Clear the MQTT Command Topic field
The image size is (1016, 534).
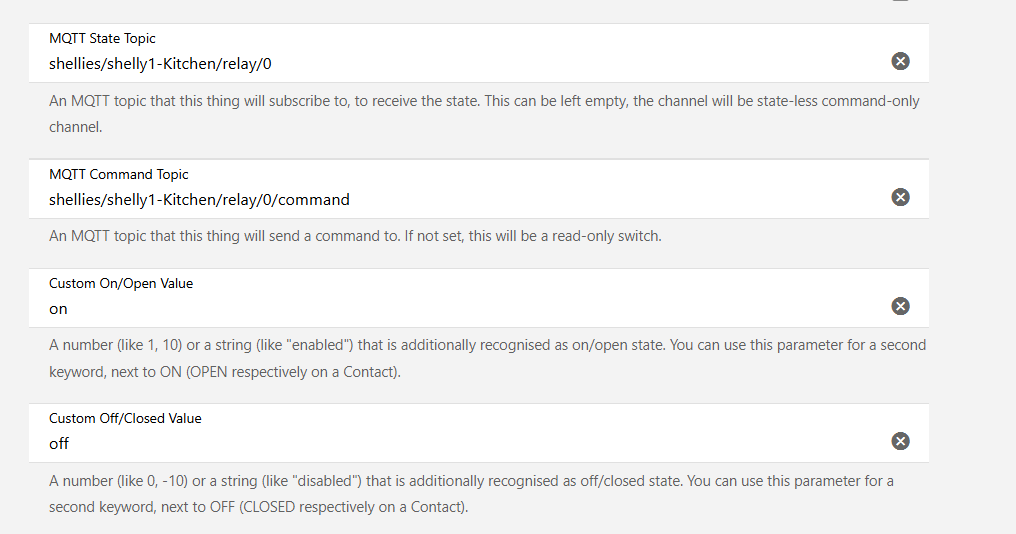click(900, 197)
